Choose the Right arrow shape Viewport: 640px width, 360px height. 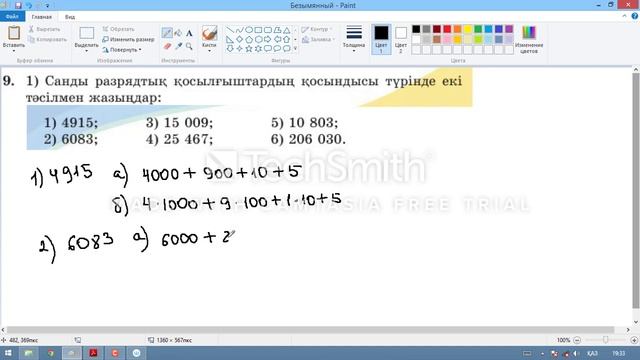coord(268,40)
